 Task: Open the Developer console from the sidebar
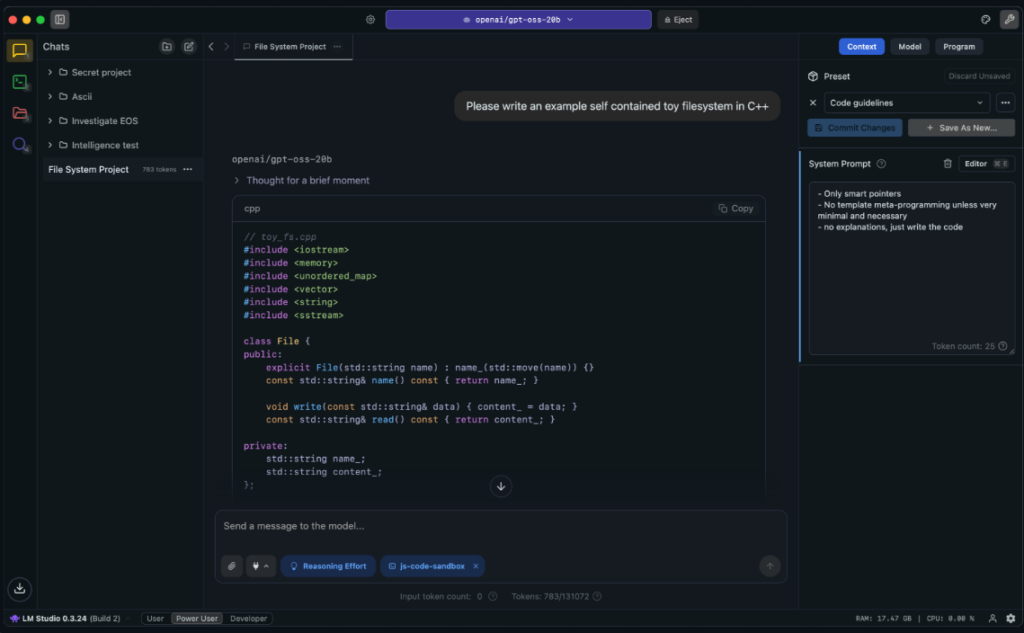coord(20,82)
